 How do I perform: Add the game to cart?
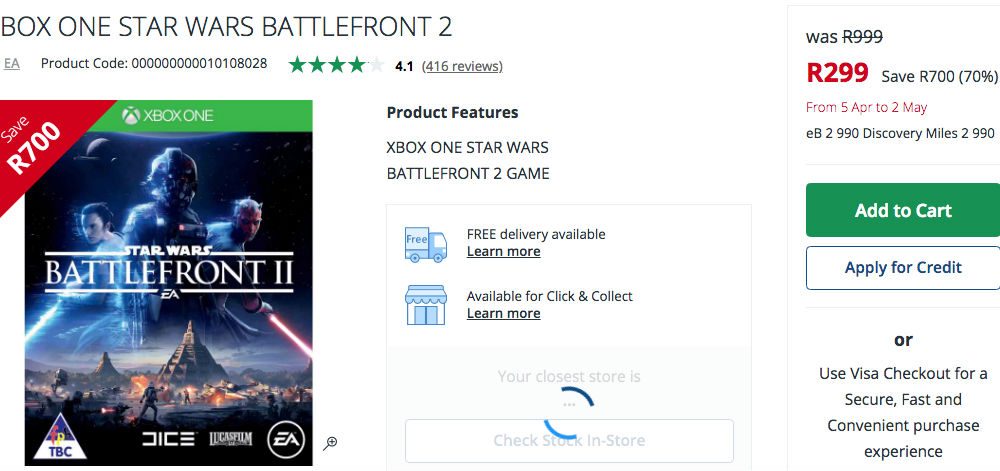[902, 210]
